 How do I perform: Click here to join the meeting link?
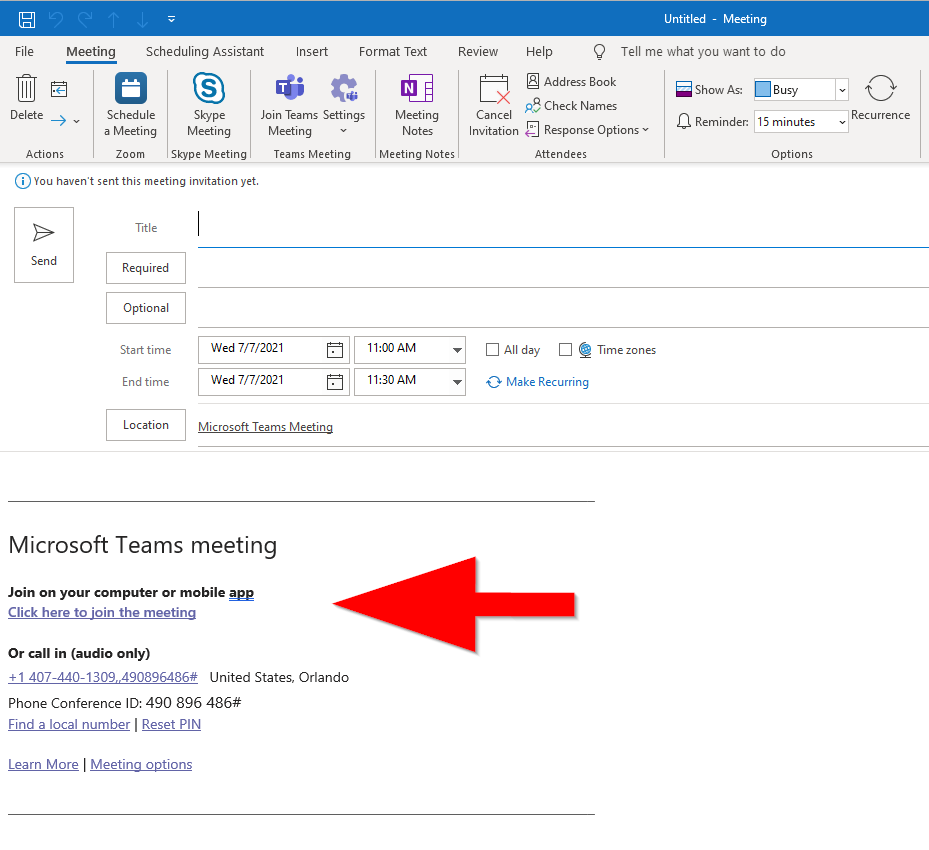102,612
